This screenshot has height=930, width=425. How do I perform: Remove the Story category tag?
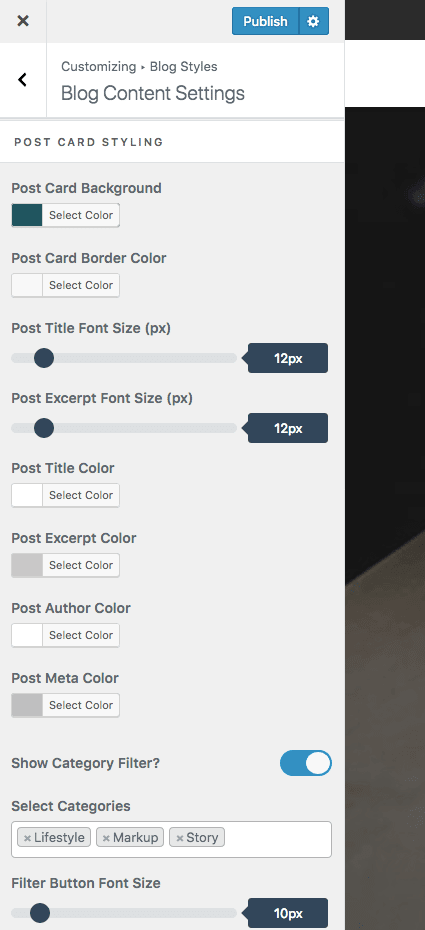click(180, 838)
